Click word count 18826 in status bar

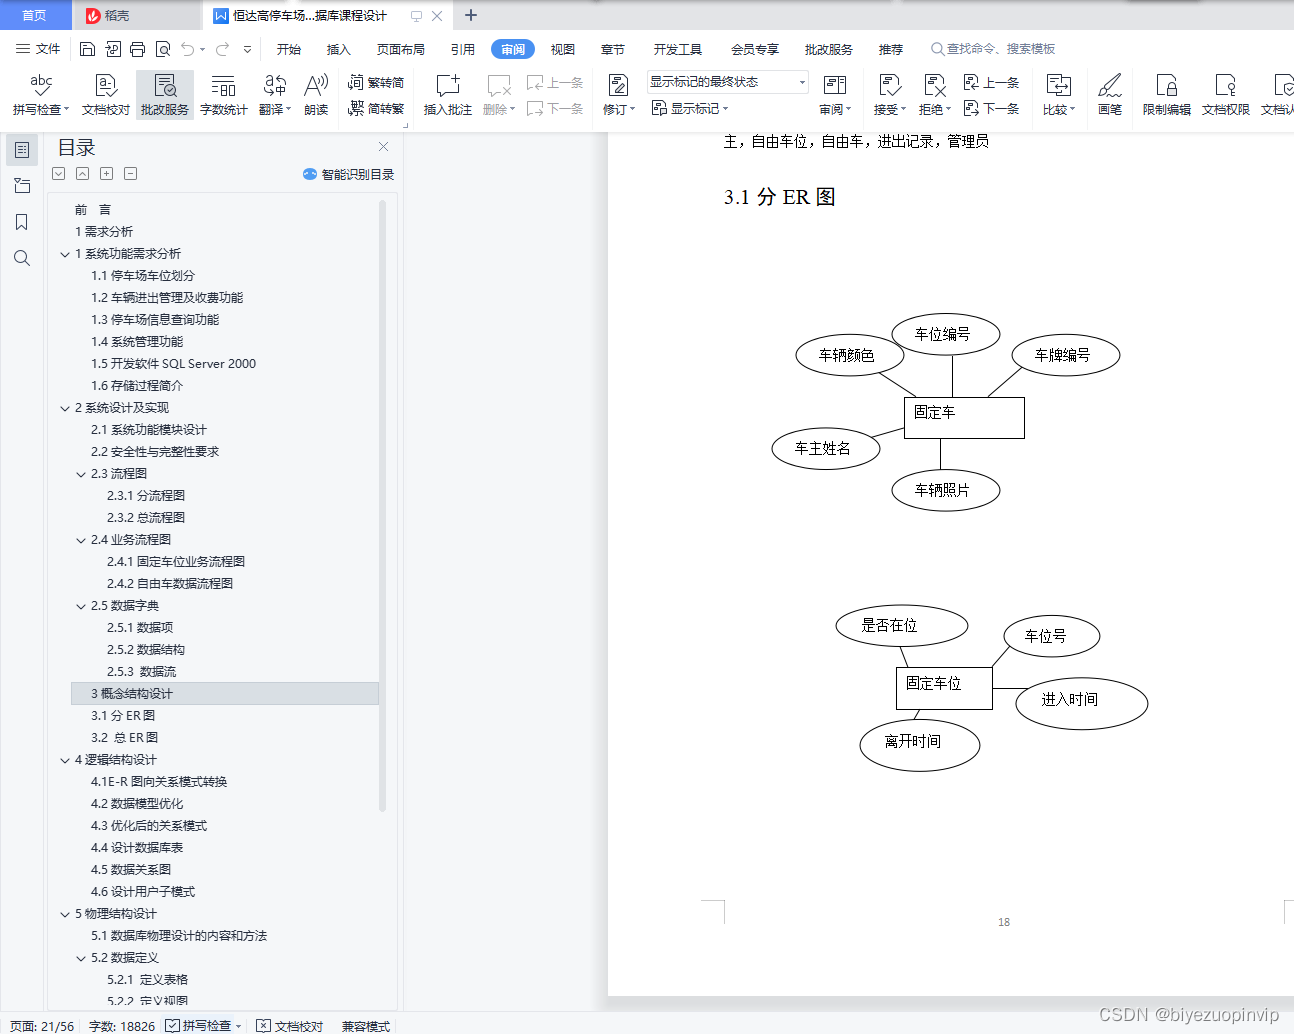121,1026
